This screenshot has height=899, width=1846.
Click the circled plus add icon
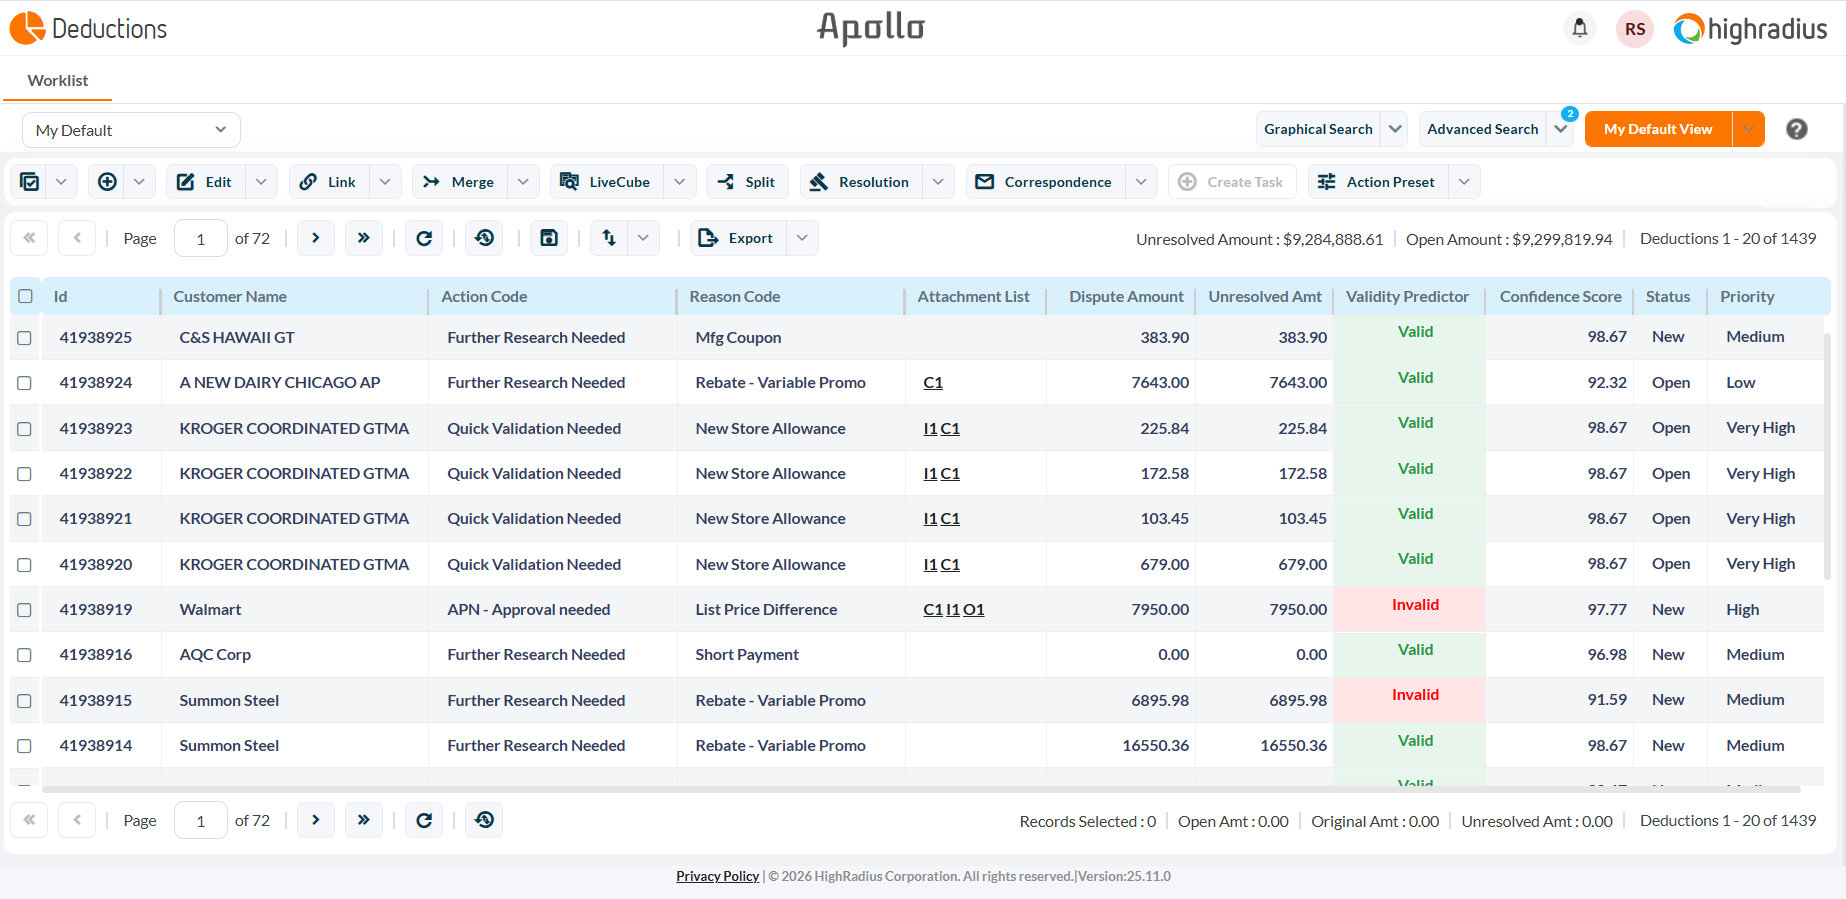[107, 182]
